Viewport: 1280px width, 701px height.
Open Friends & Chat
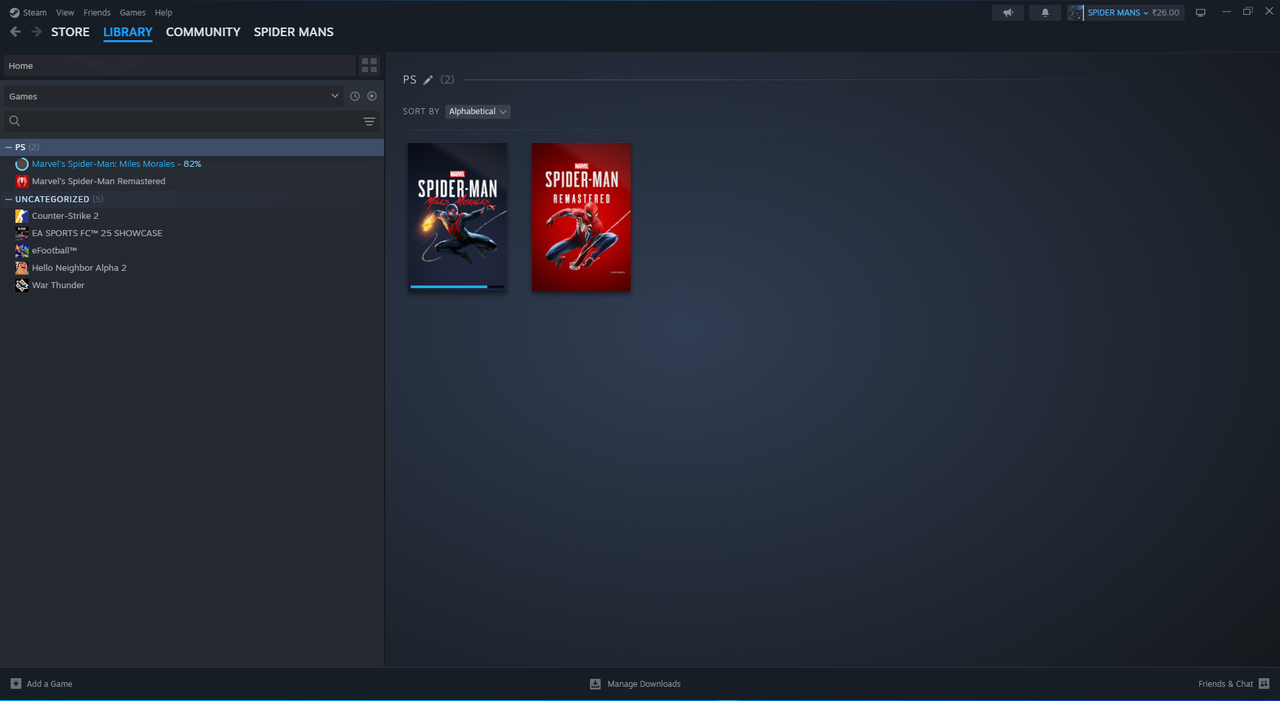pyautogui.click(x=1234, y=684)
